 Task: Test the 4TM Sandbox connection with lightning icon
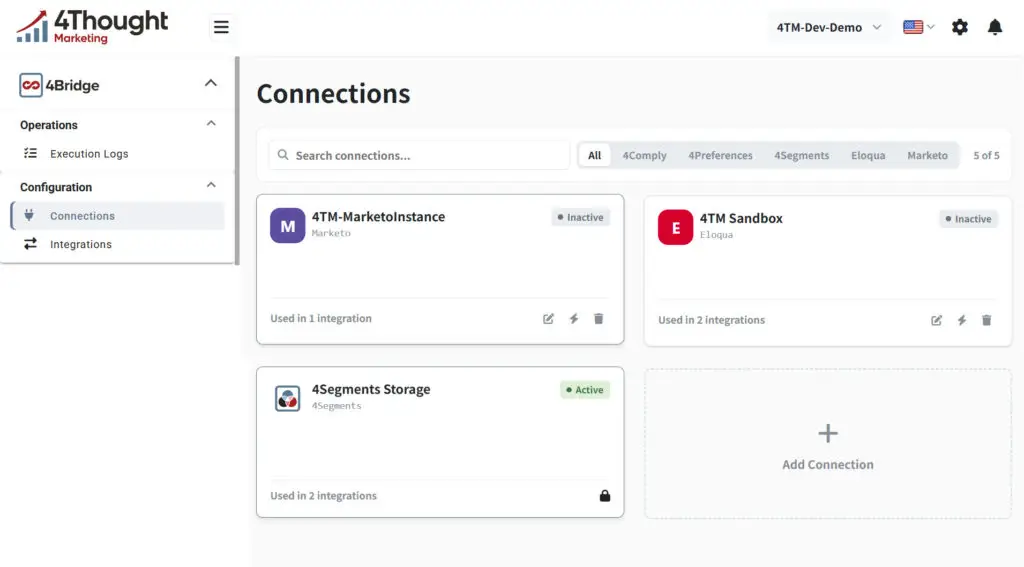point(961,320)
